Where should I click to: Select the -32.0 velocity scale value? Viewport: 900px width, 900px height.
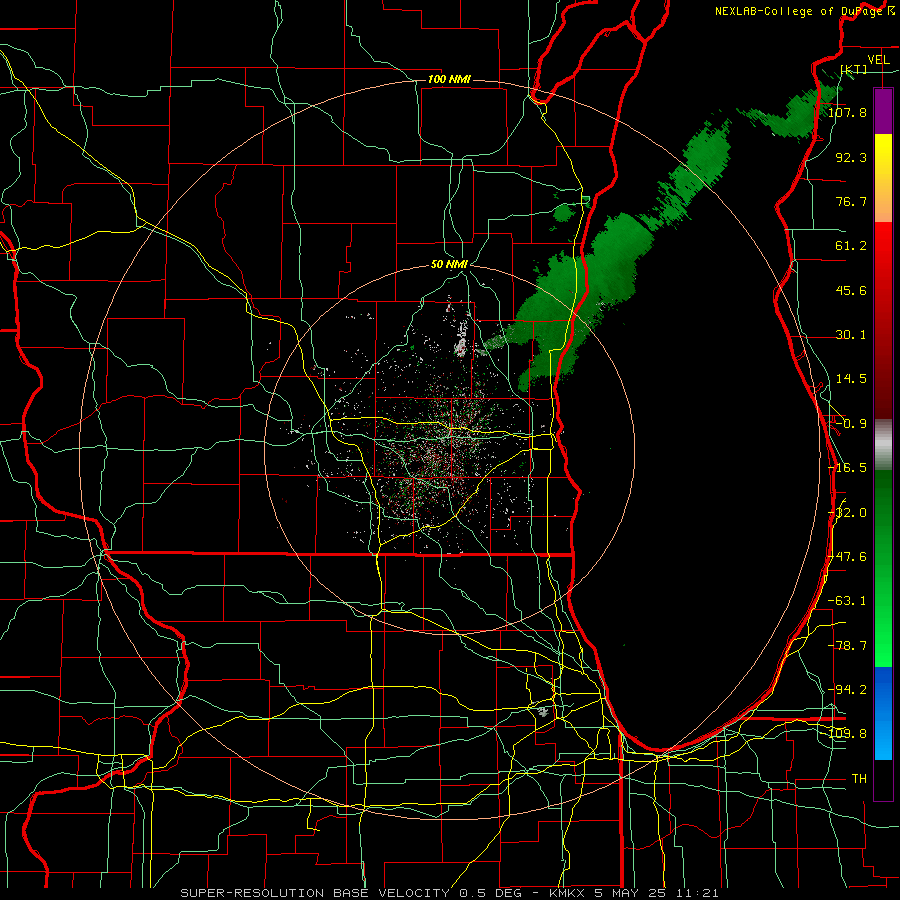(847, 513)
